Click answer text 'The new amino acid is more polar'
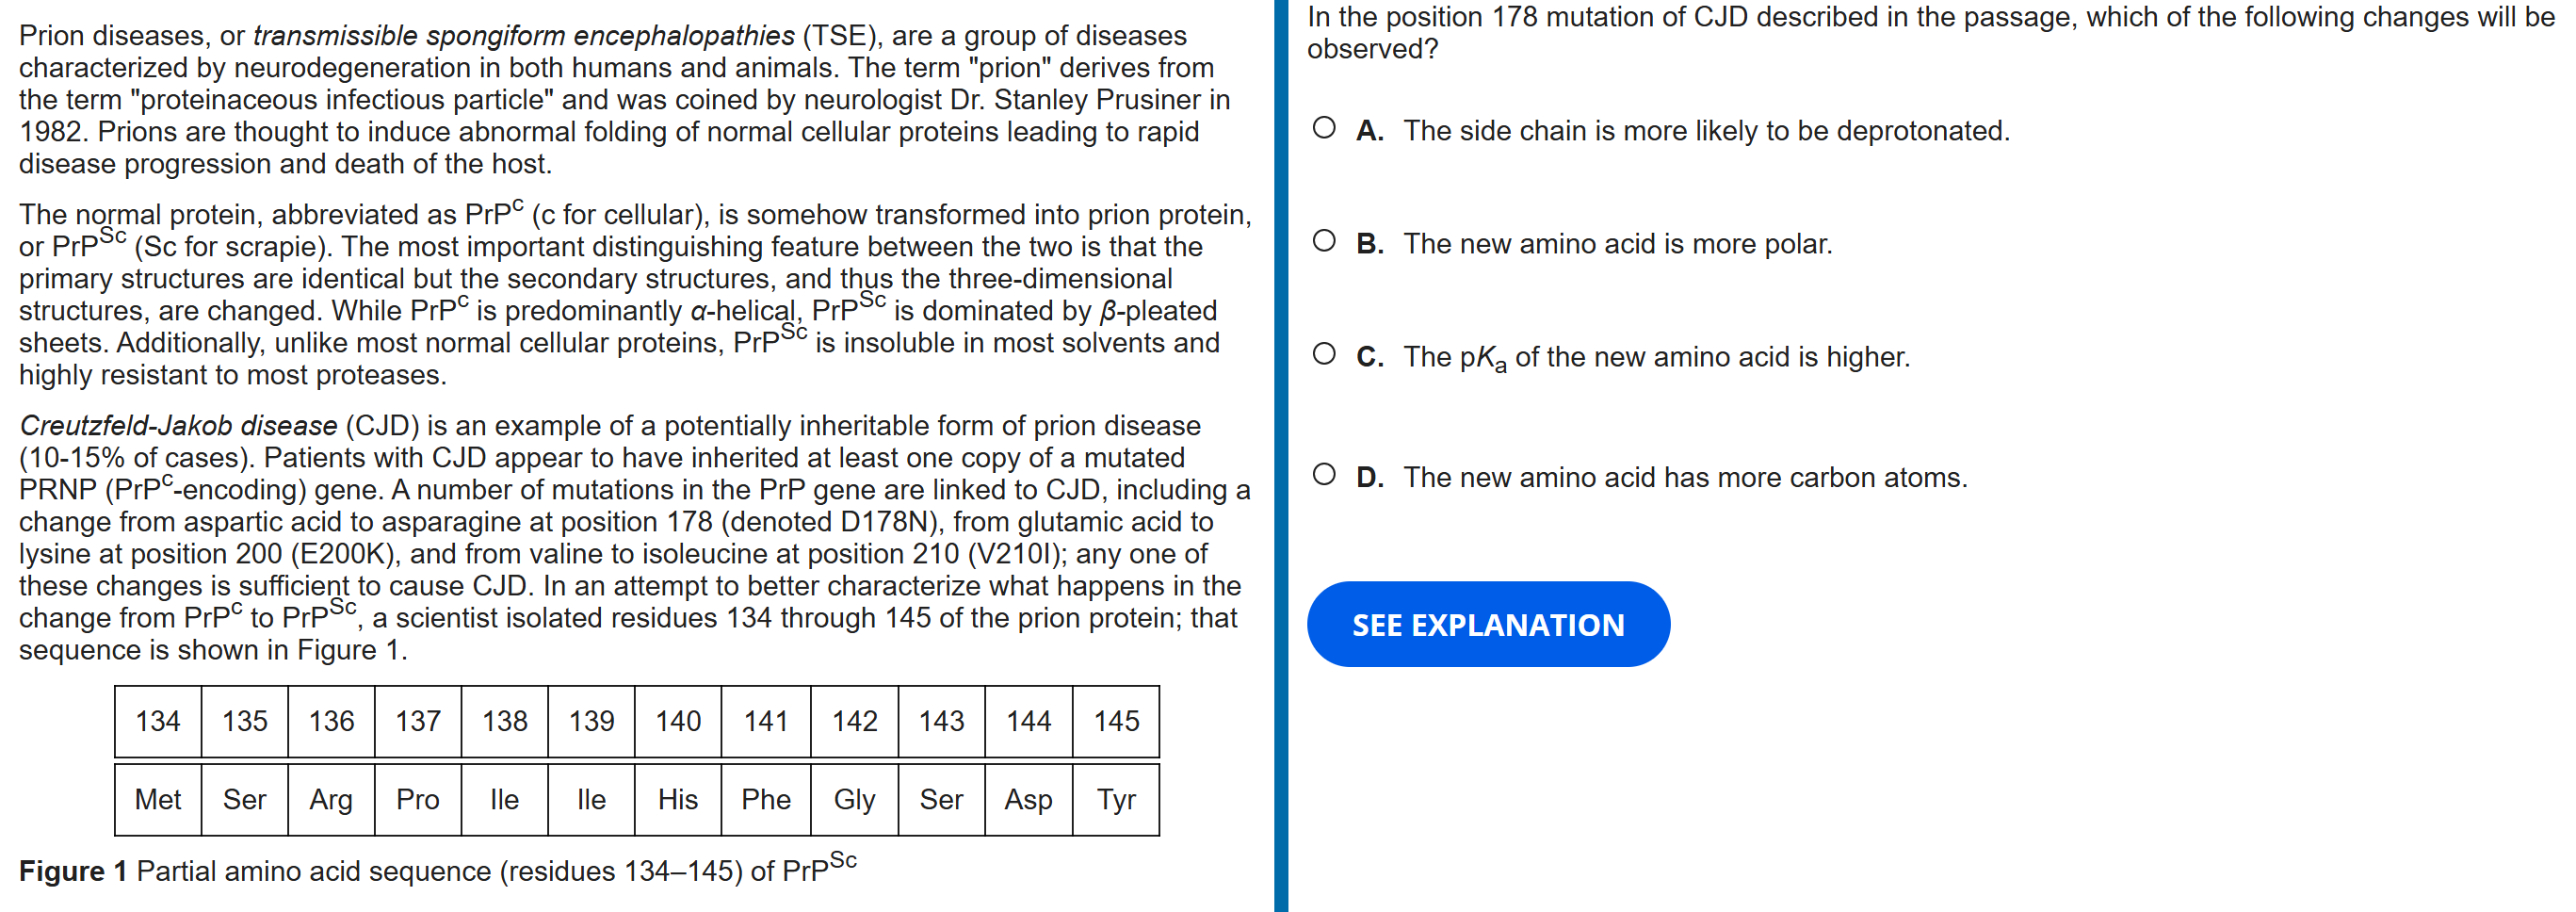 pyautogui.click(x=1616, y=244)
